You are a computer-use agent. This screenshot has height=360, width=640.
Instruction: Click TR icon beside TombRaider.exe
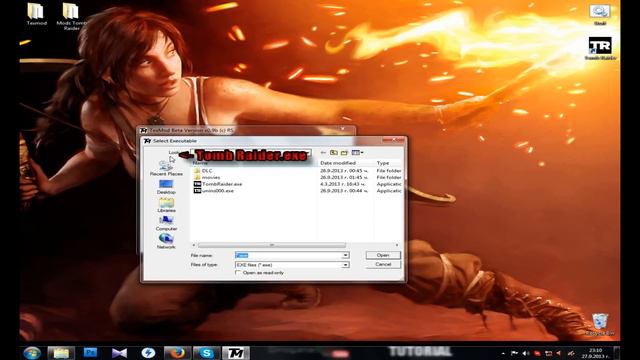click(x=197, y=184)
